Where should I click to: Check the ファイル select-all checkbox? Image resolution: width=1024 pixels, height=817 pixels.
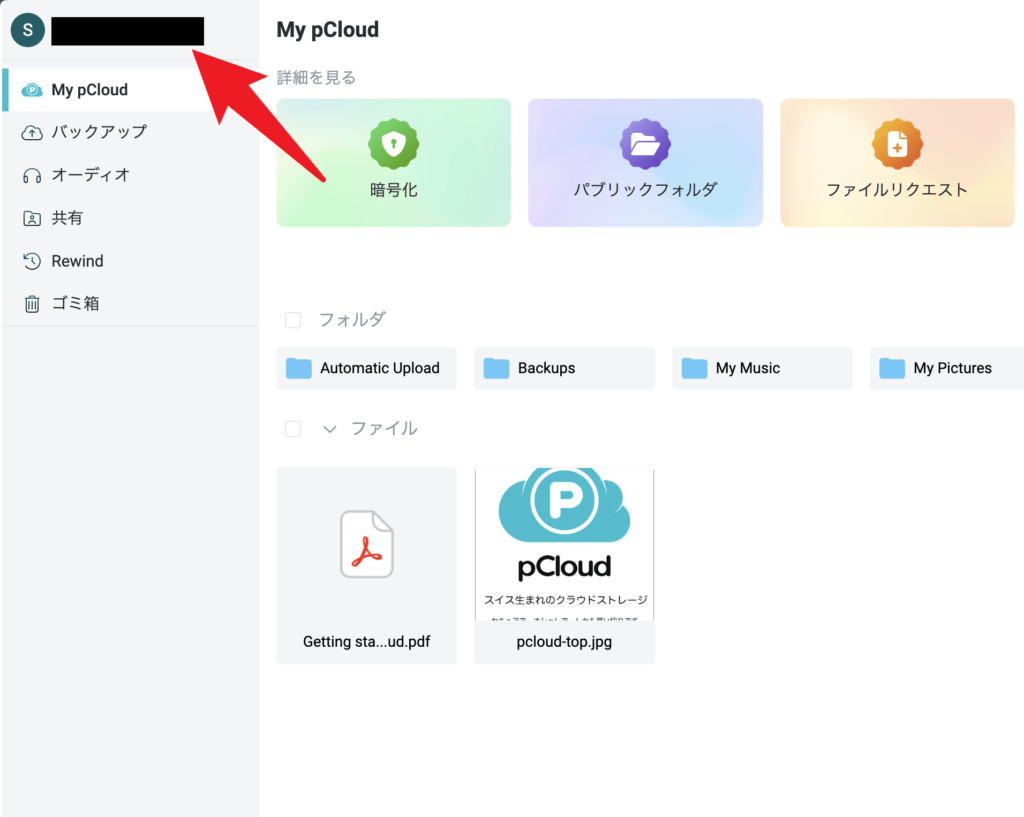click(292, 428)
